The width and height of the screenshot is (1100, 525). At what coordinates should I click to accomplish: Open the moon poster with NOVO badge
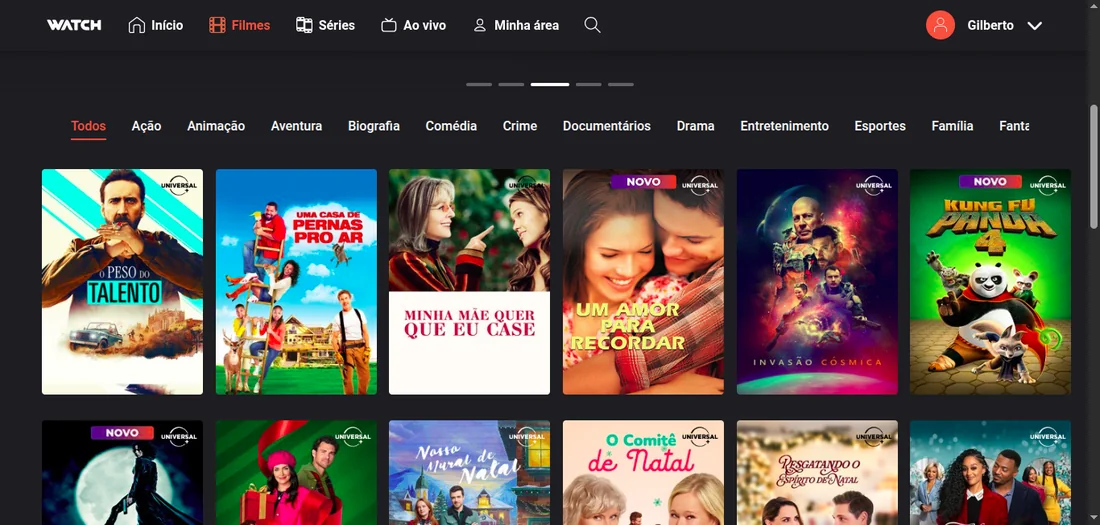(122, 472)
